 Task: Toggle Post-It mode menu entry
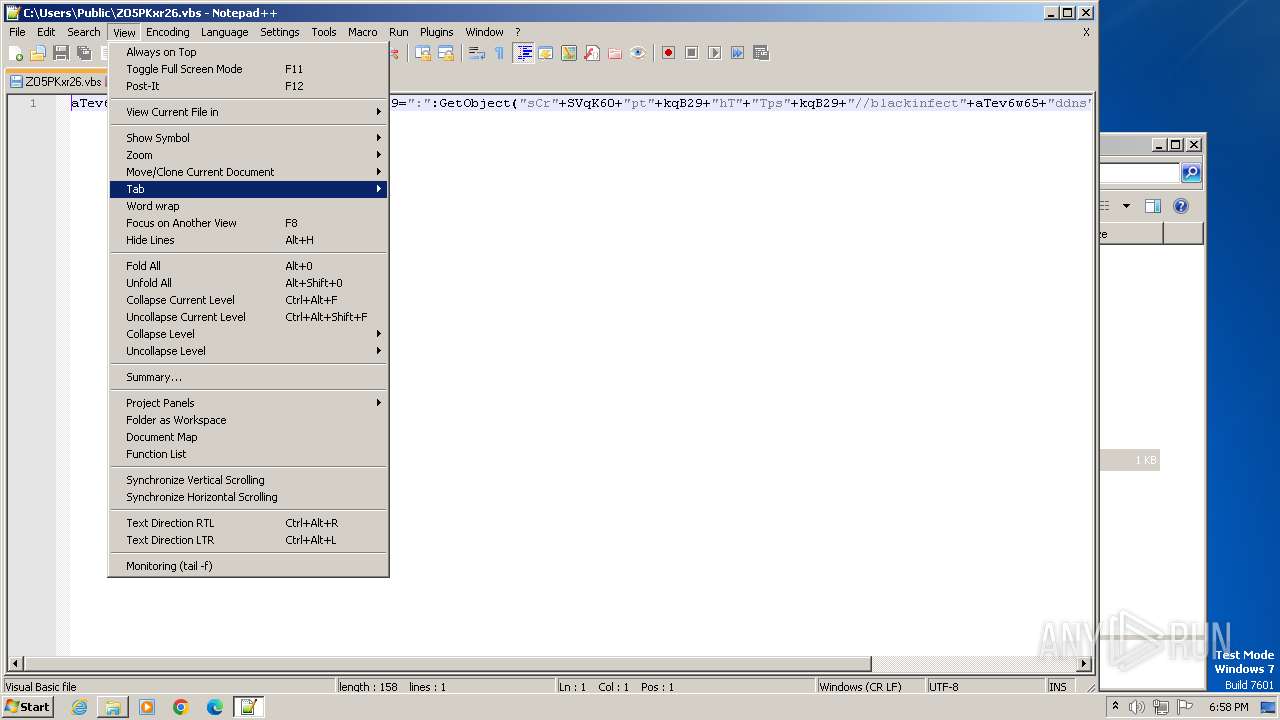click(x=248, y=86)
